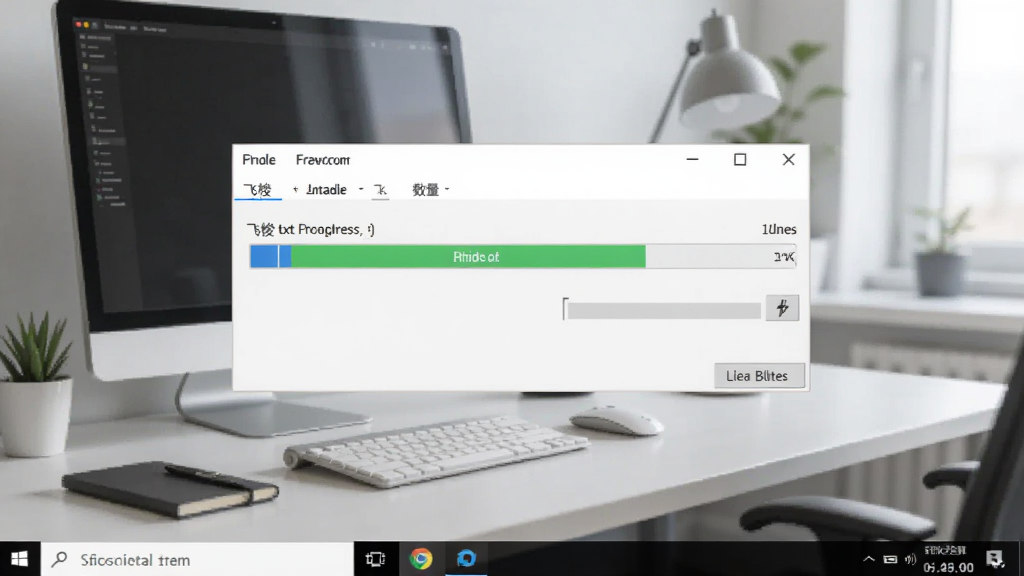The height and width of the screenshot is (576, 1024).
Task: Show hidden system tray icons
Action: click(x=869, y=559)
